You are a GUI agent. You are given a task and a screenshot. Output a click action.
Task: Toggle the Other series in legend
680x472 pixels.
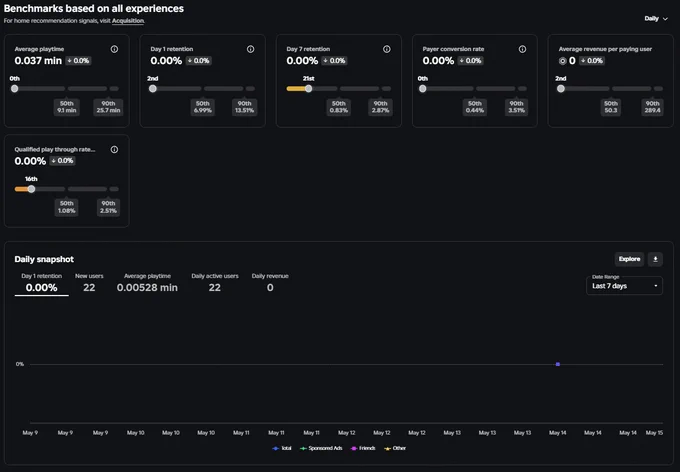395,448
